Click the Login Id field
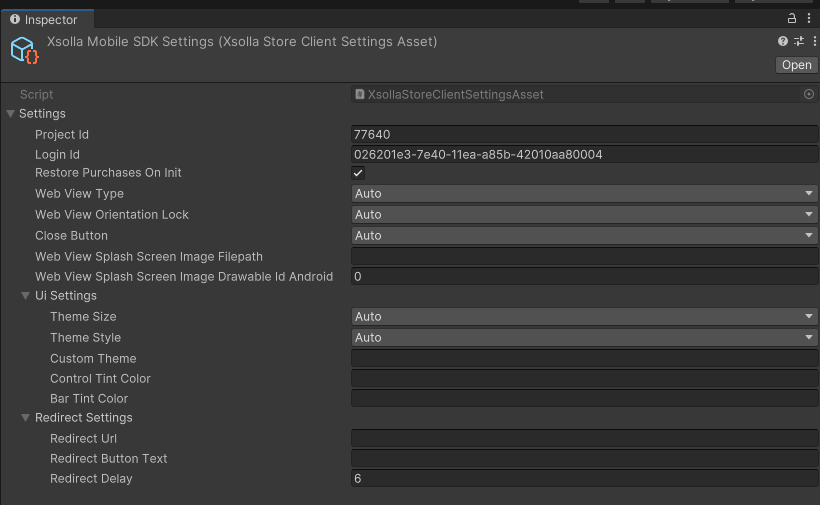 click(x=585, y=154)
